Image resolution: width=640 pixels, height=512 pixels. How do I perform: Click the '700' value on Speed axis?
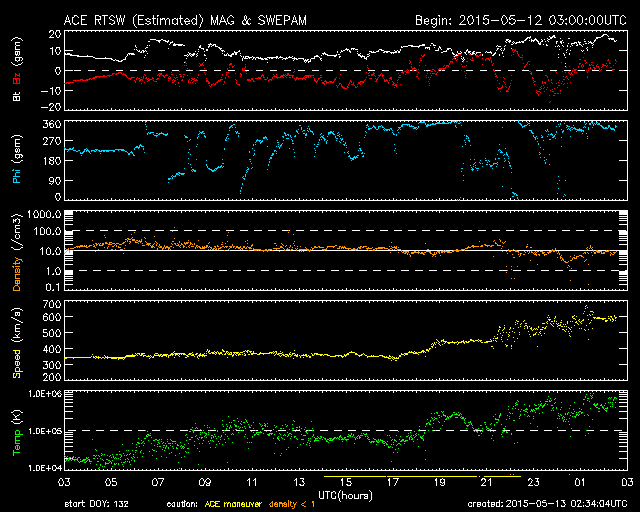click(52, 304)
